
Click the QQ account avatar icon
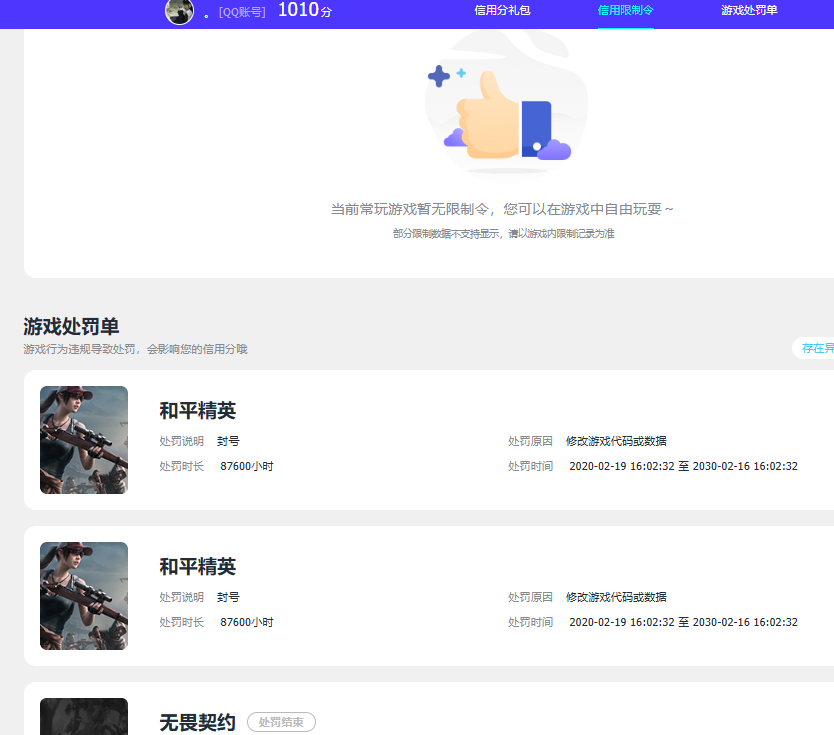(x=178, y=12)
